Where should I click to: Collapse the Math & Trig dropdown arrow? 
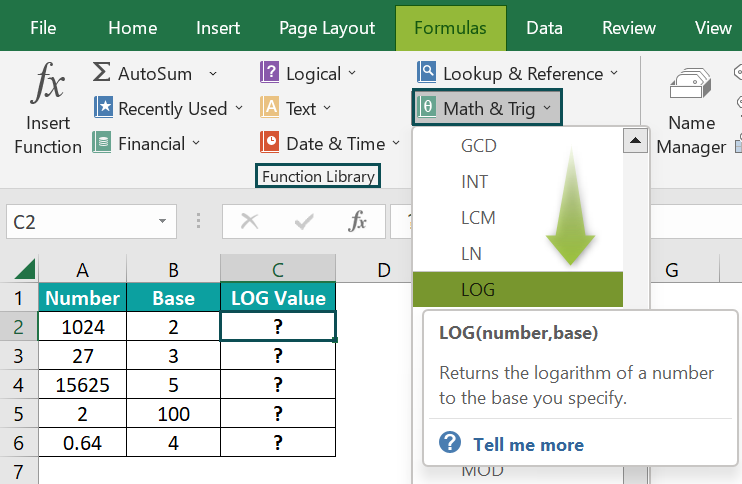(548, 108)
